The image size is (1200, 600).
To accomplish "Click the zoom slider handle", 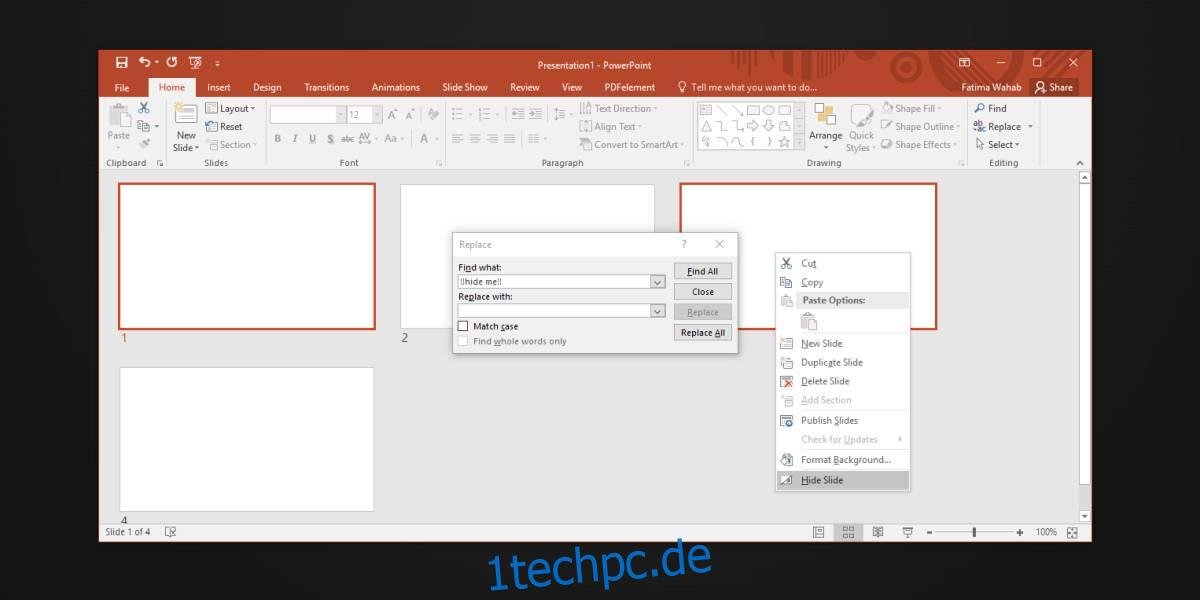I will 974,532.
